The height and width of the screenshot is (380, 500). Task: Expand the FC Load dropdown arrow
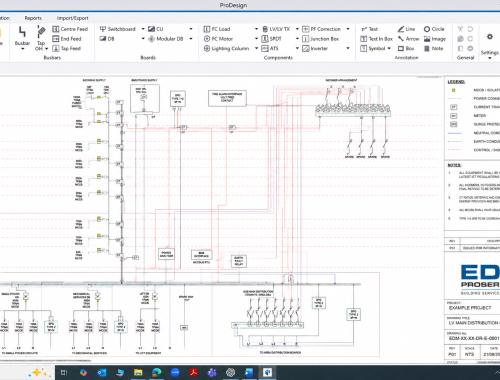(256, 29)
